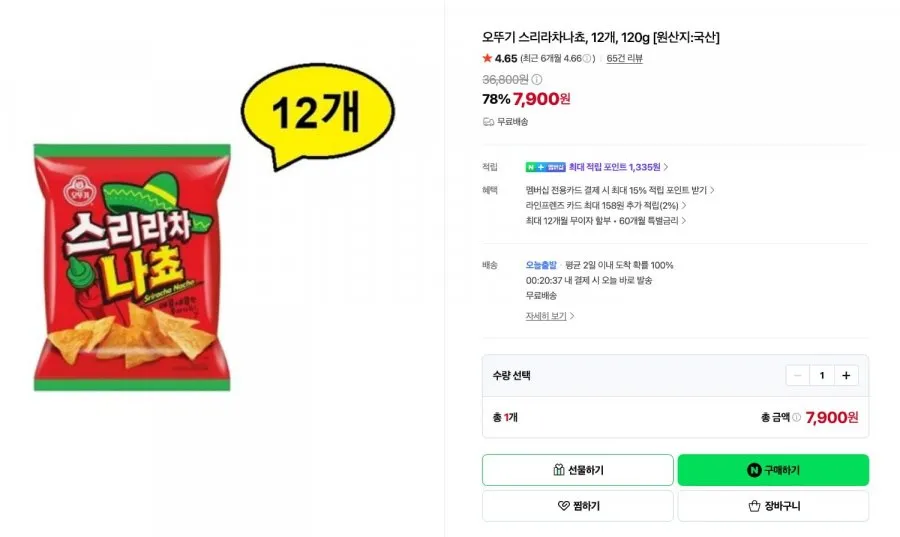This screenshot has height=537, width=900.
Task: Click the info icon beside 총 금액
Action: (796, 418)
